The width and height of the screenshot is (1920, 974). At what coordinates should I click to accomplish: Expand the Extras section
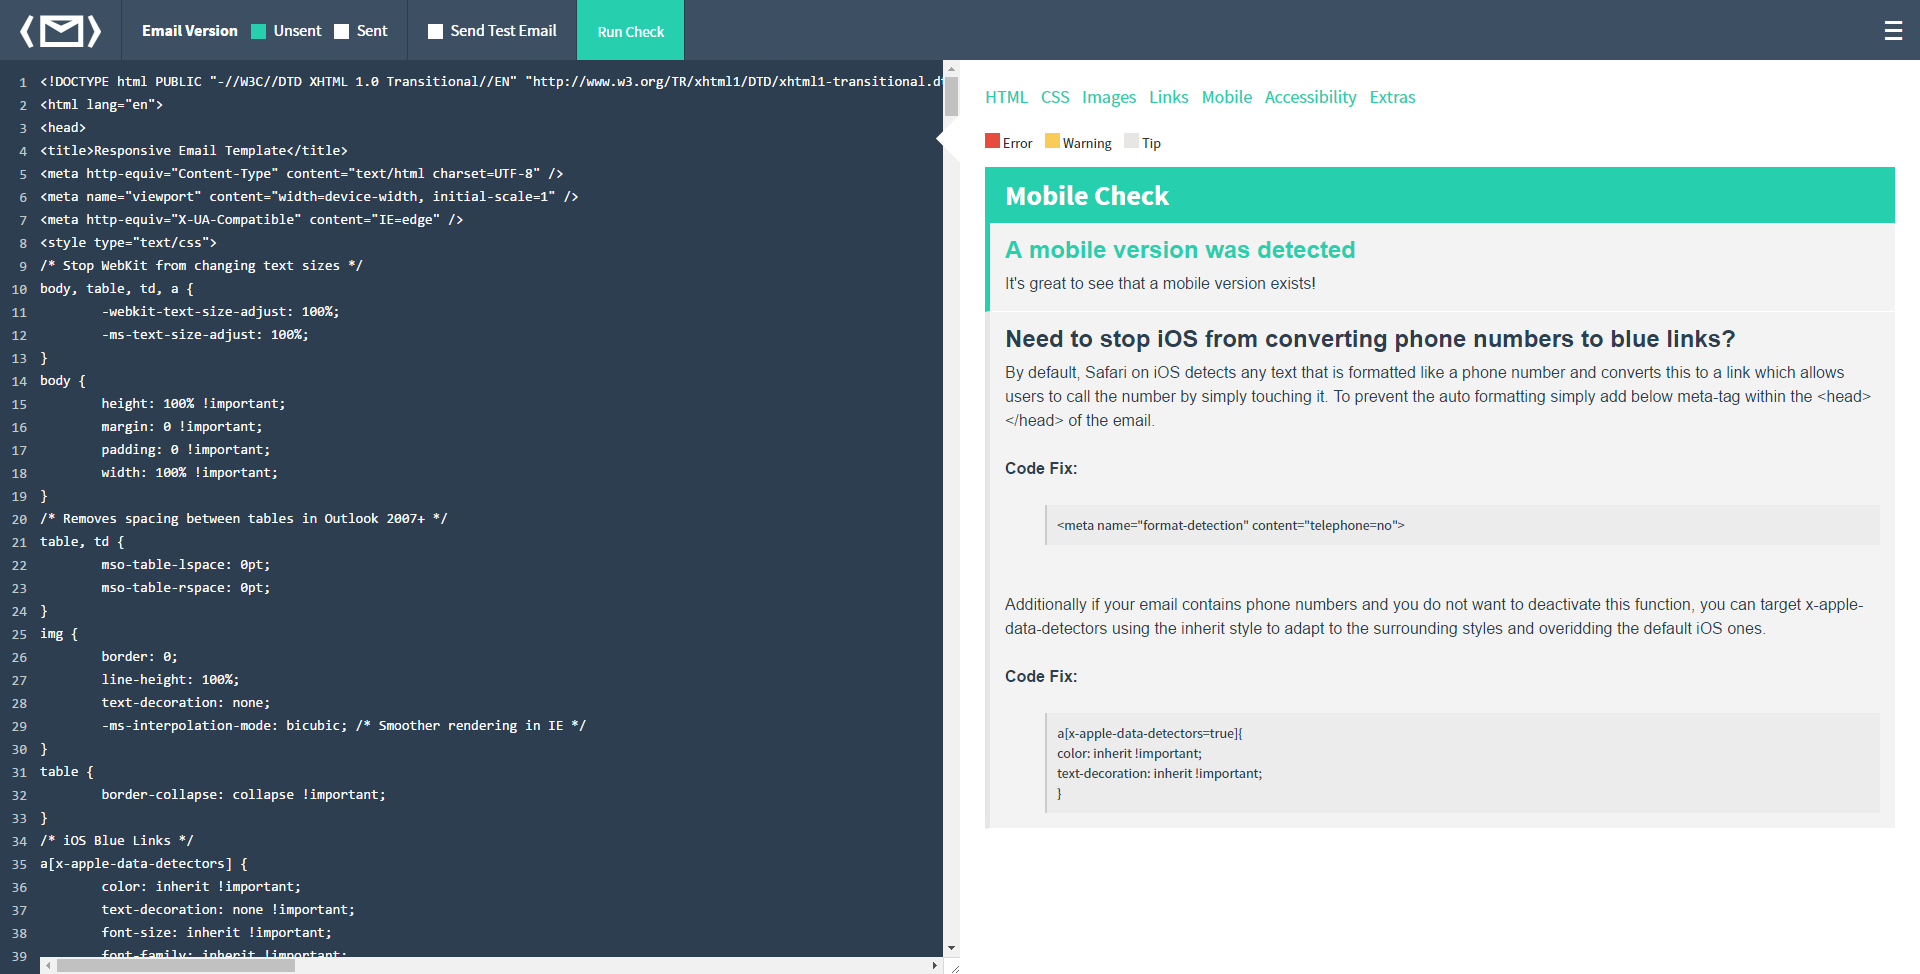(x=1392, y=97)
